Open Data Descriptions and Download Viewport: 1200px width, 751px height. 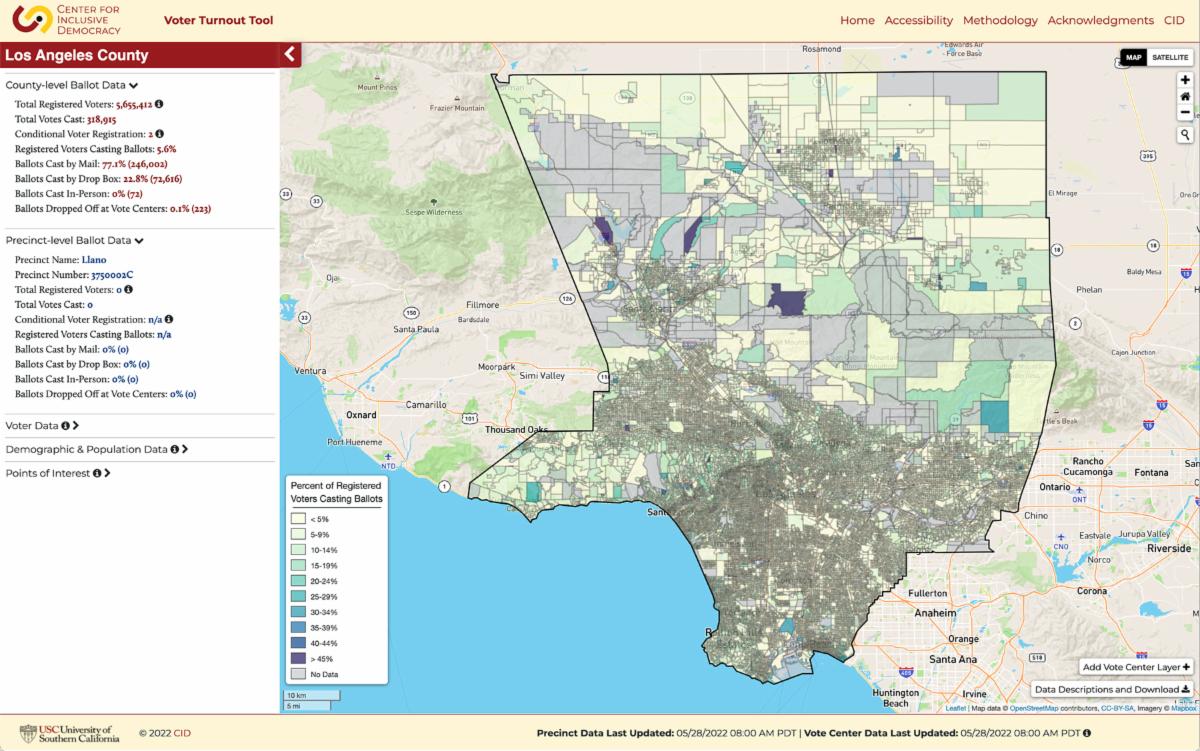point(1112,689)
